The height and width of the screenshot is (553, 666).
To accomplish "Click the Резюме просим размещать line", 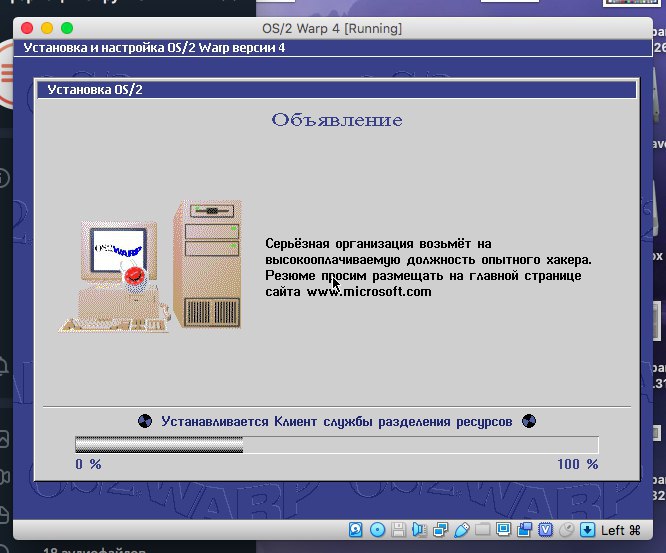I will pos(423,276).
